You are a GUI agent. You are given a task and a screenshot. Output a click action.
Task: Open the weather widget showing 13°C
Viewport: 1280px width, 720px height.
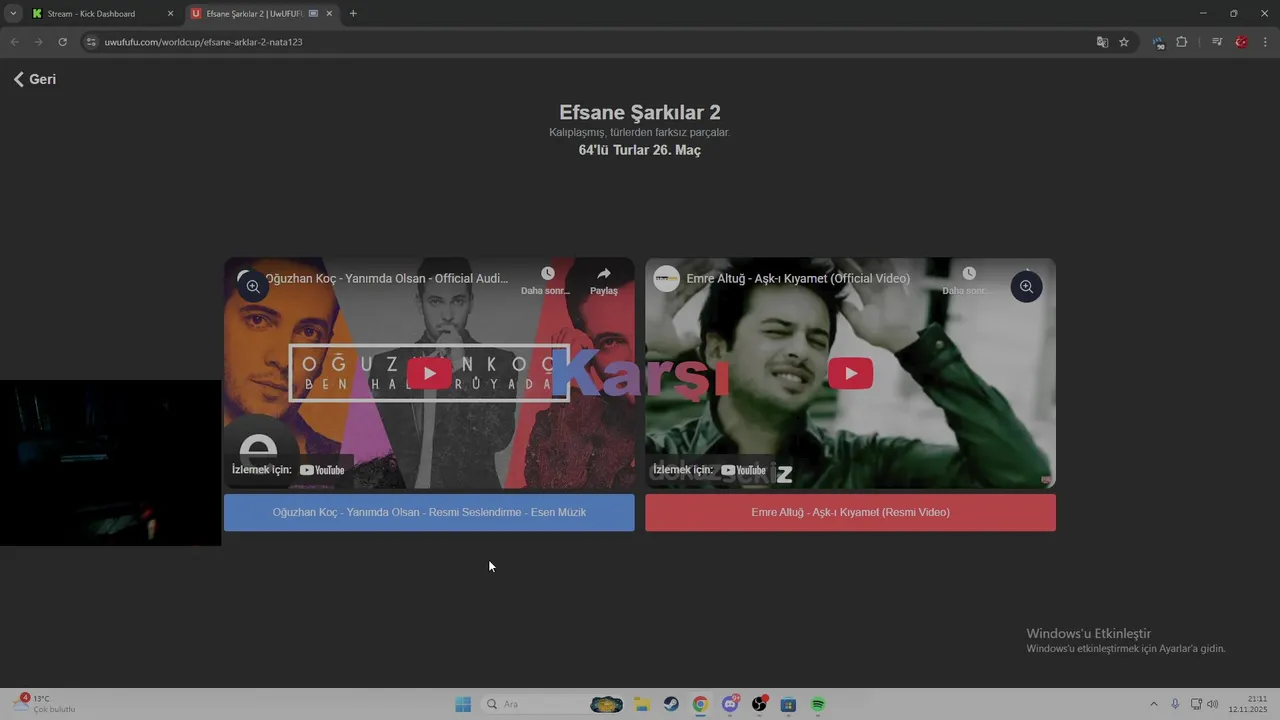[x=44, y=704]
